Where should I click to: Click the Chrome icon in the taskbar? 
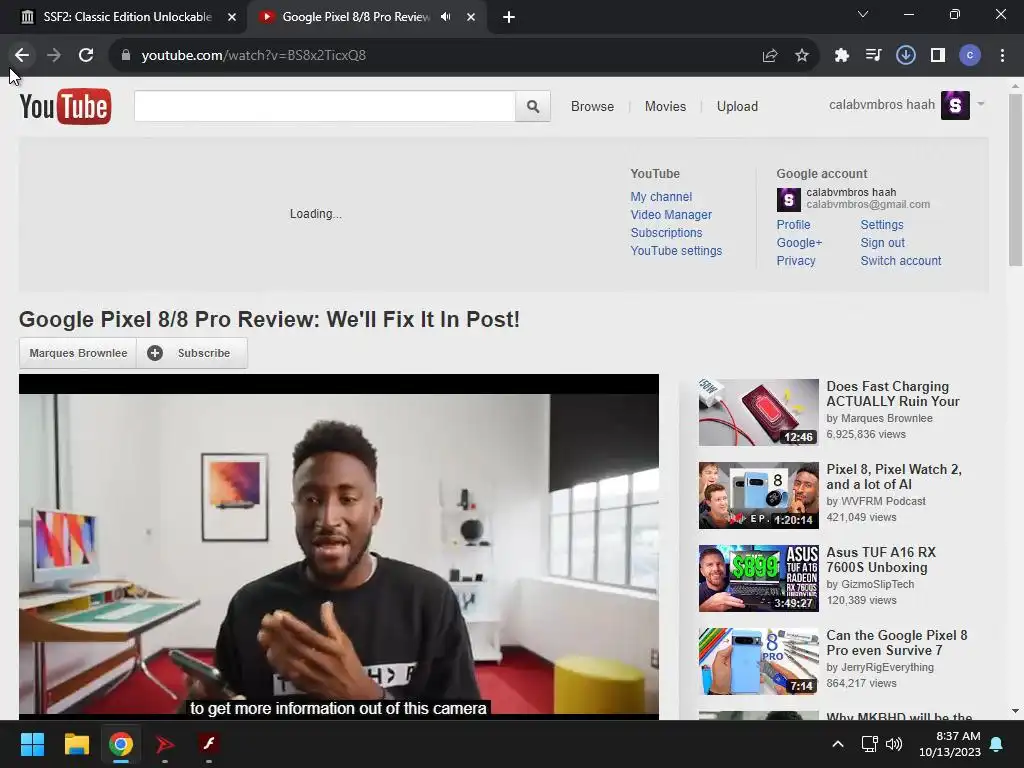click(x=121, y=744)
